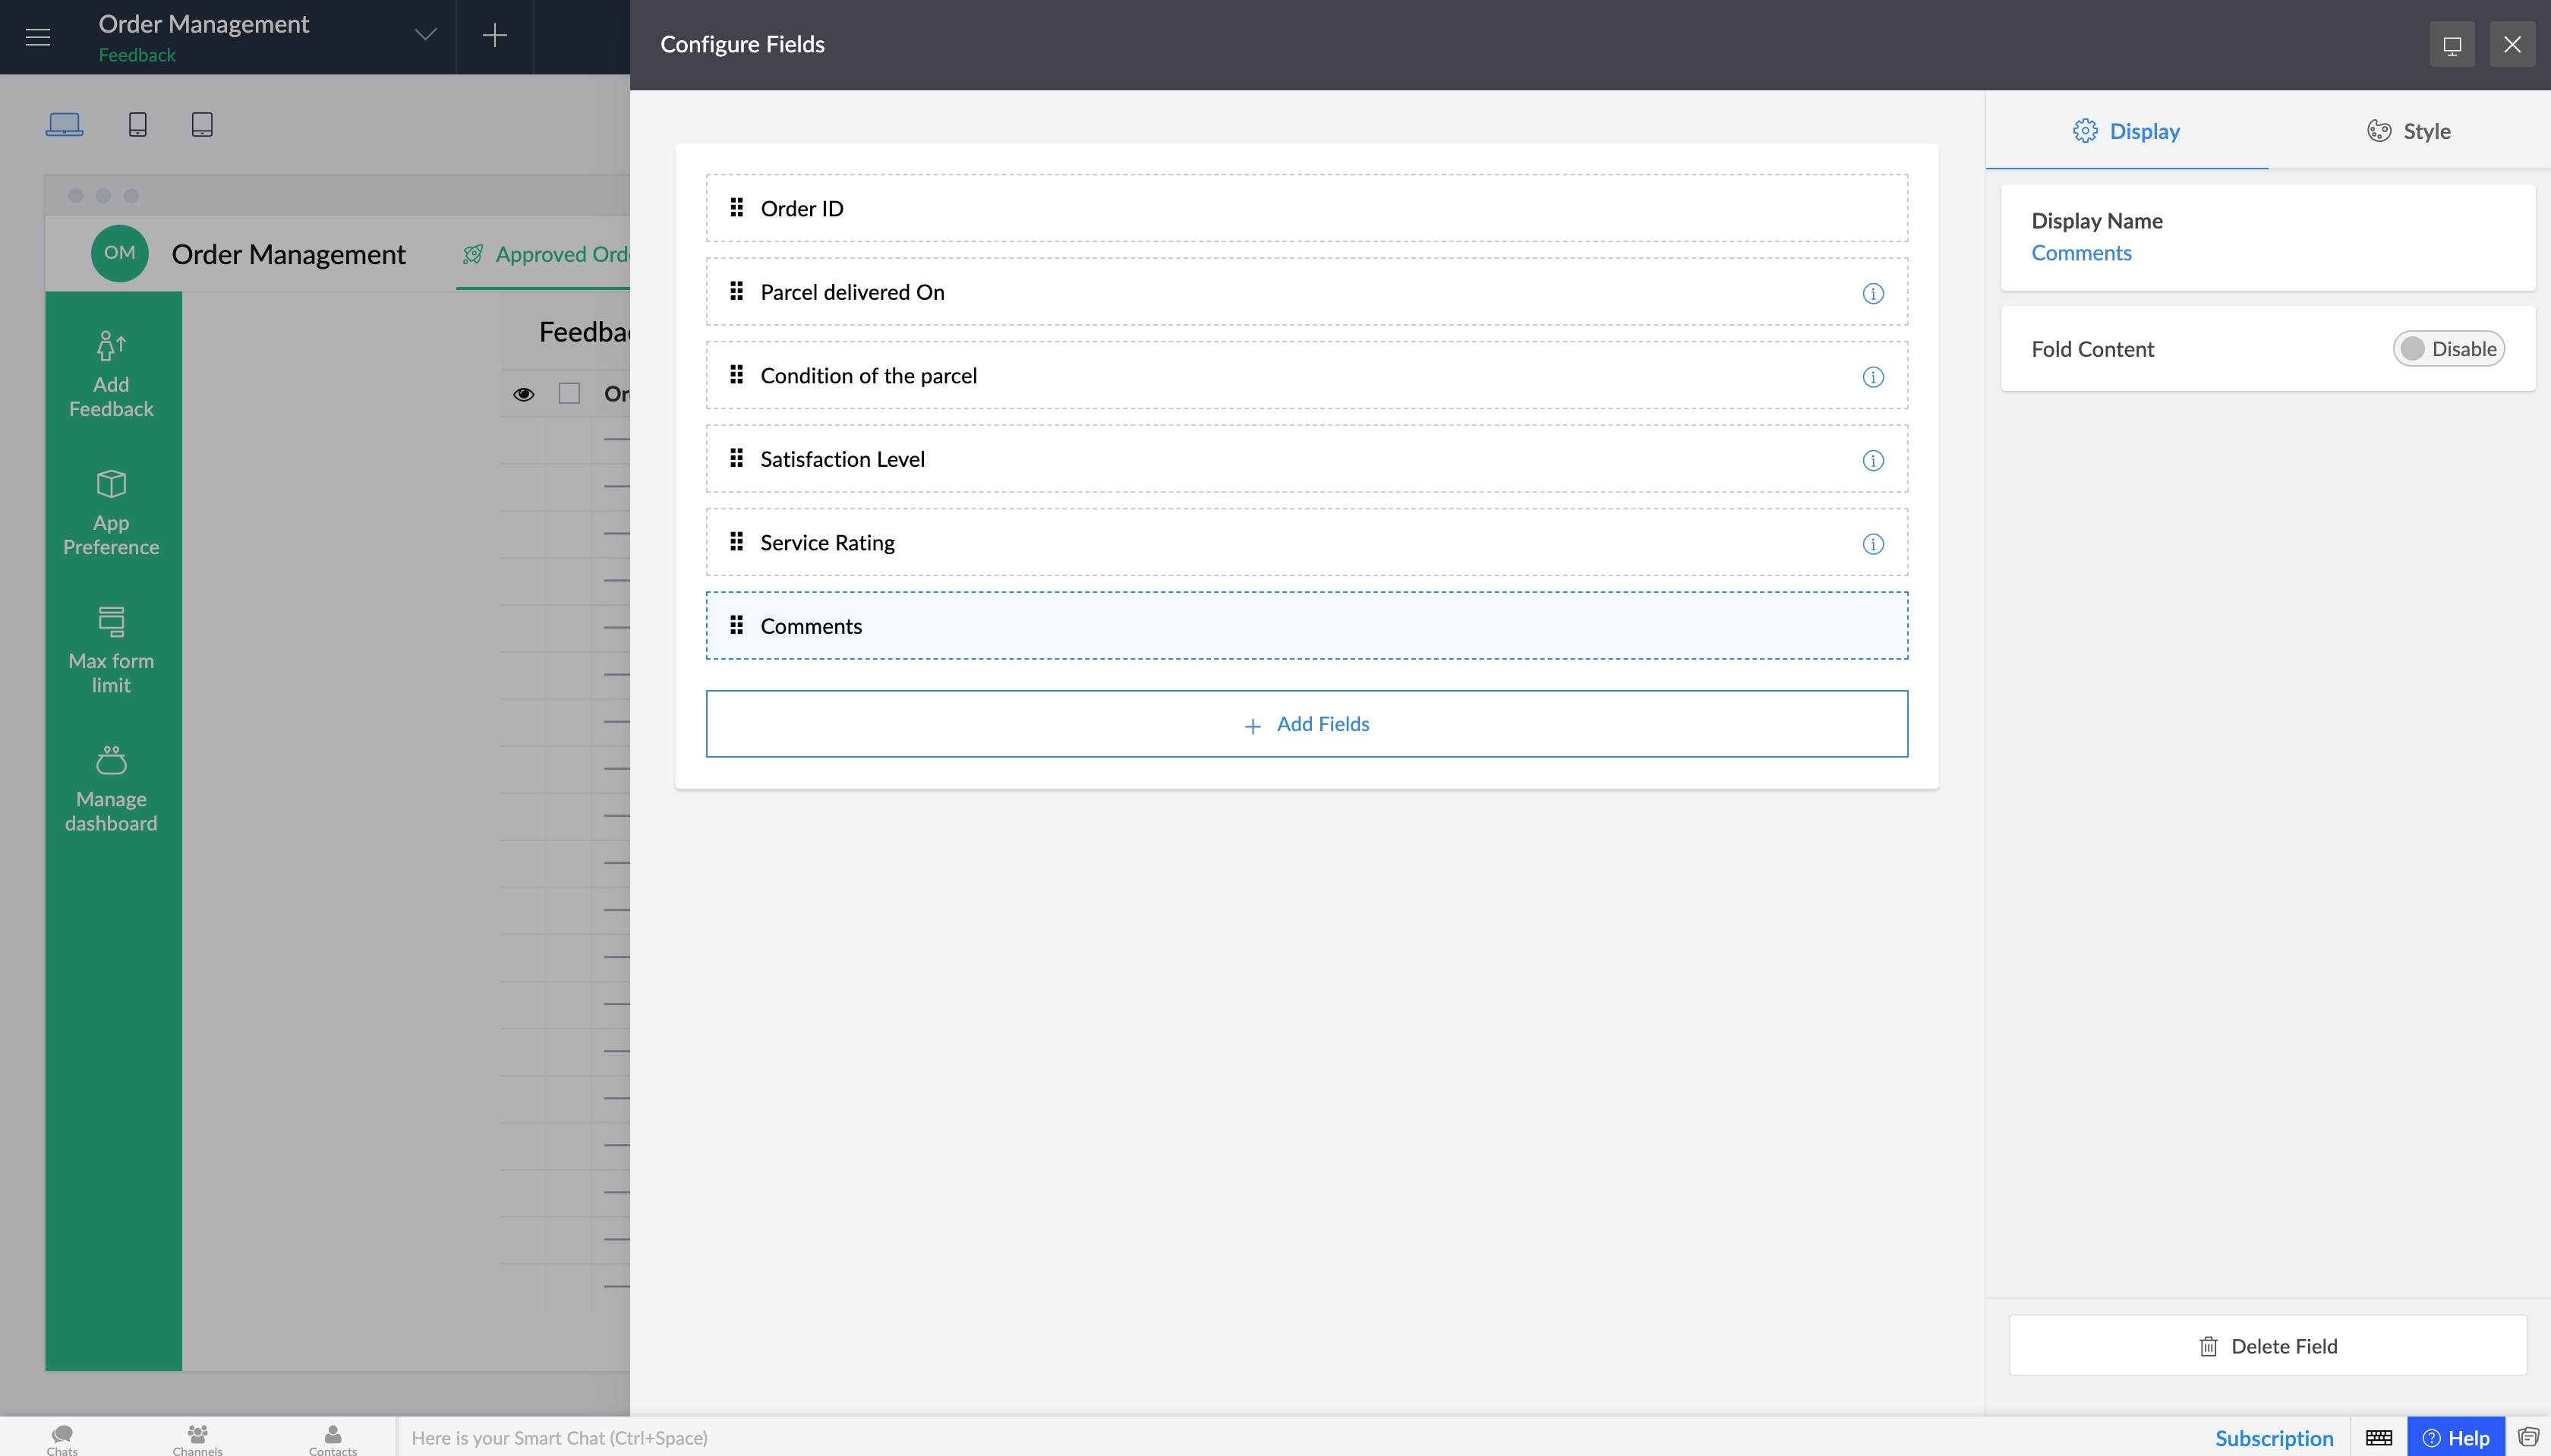Viewport: 2551px width, 1456px height.
Task: Open the hamburger menu icon
Action: (38, 37)
